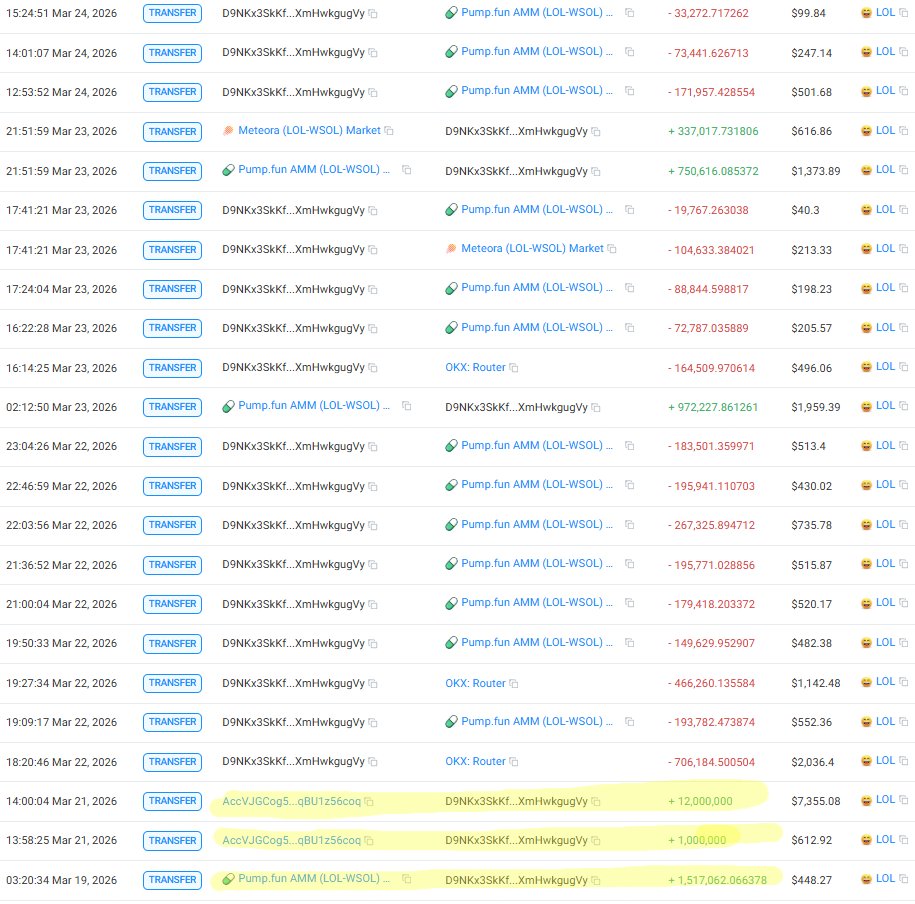The image size is (915, 904).
Task: Copy Meteora Market address in -104,633.384021 row
Action: pyautogui.click(x=612, y=249)
